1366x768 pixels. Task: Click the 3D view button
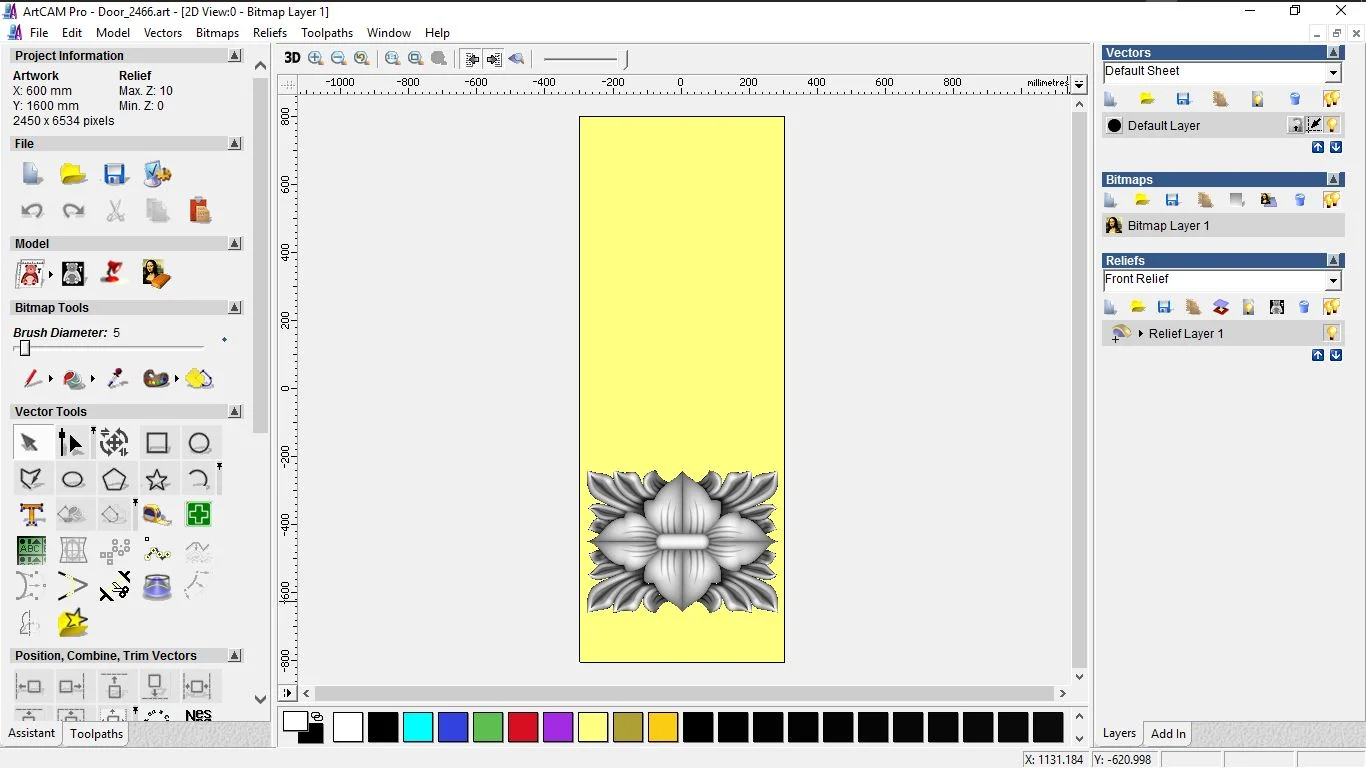[x=292, y=58]
